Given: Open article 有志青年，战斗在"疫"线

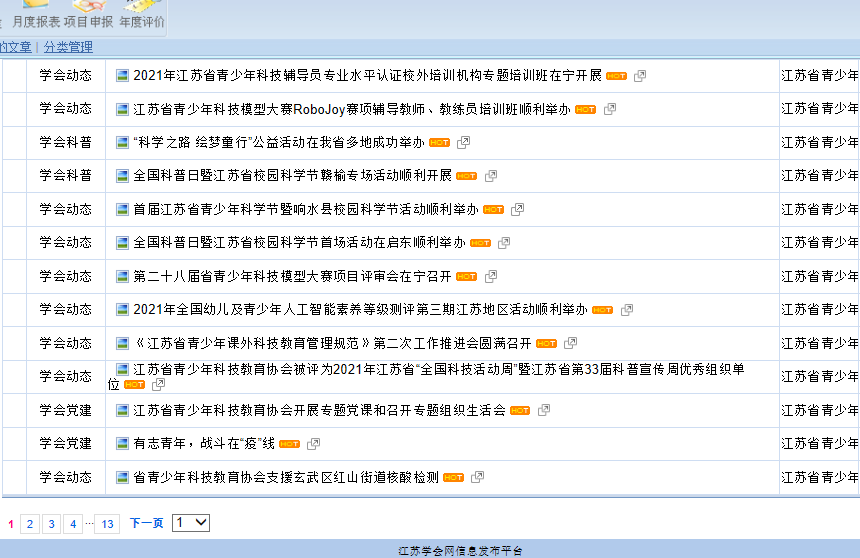Looking at the screenshot, I should (x=204, y=443).
